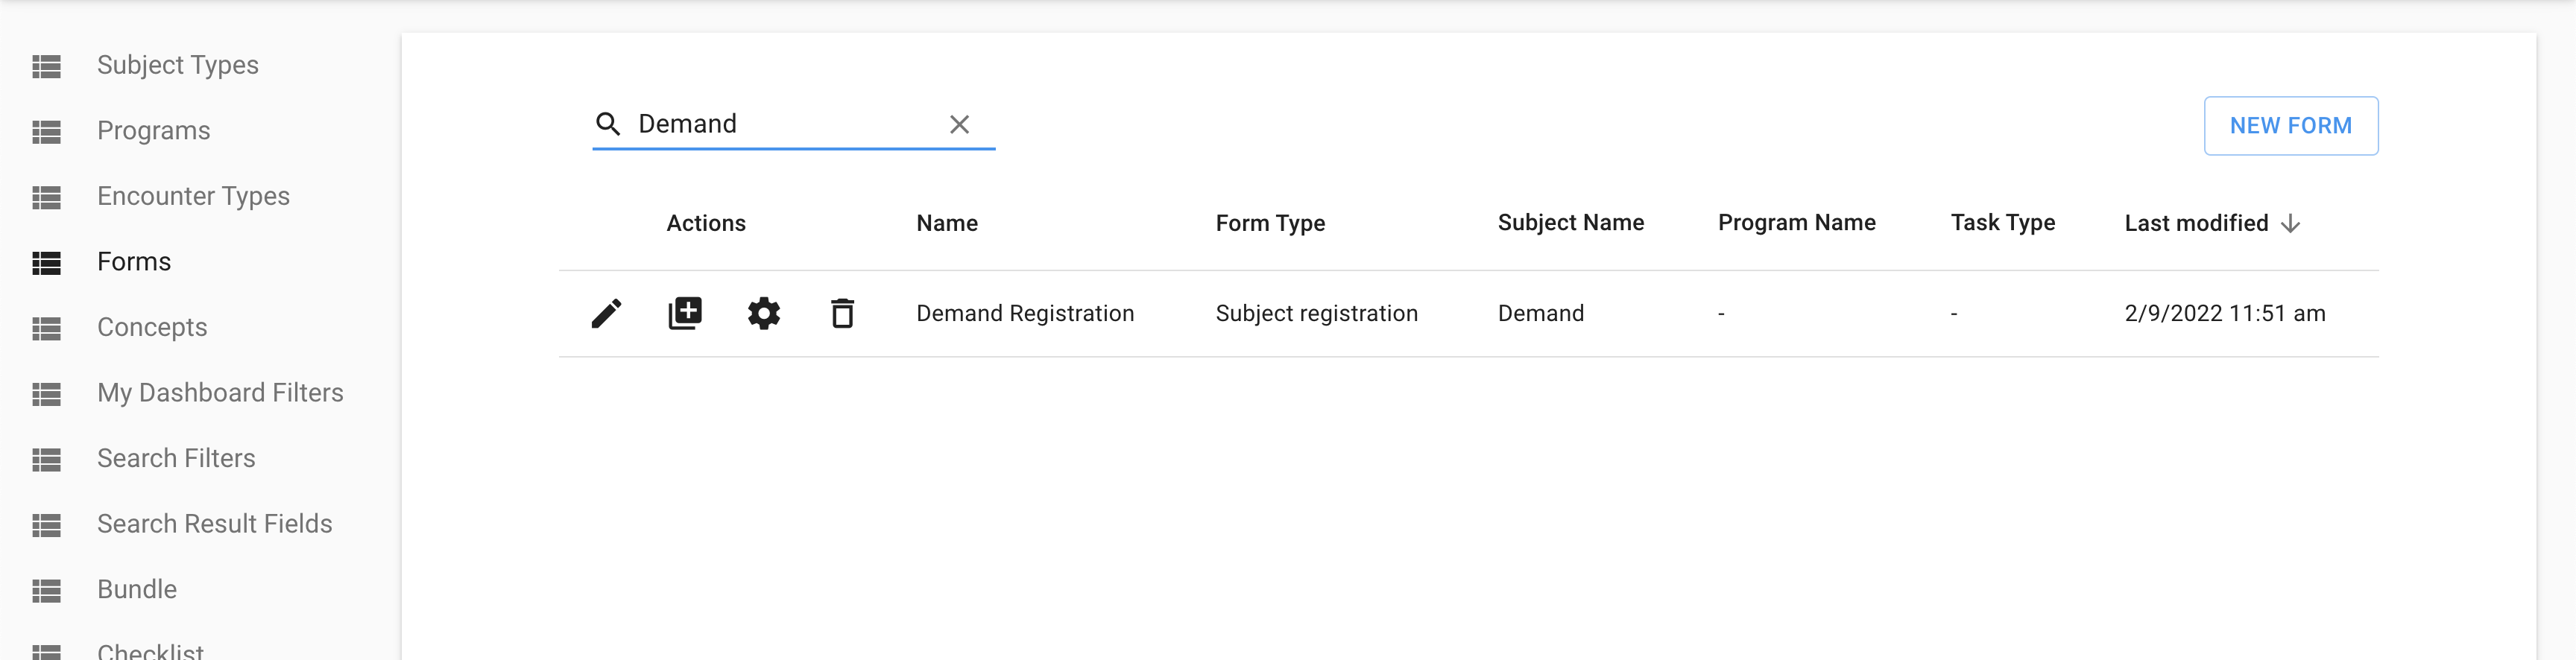This screenshot has height=660, width=2576.
Task: Clear the search field with X icon
Action: (x=959, y=125)
